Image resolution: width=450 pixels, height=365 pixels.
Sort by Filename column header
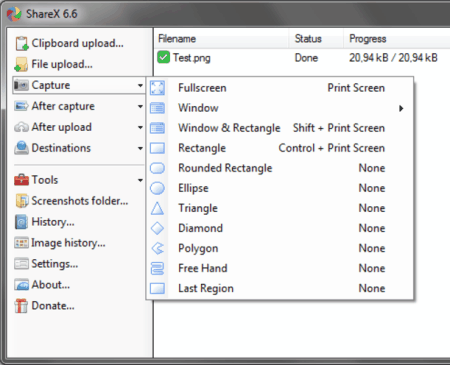point(221,39)
